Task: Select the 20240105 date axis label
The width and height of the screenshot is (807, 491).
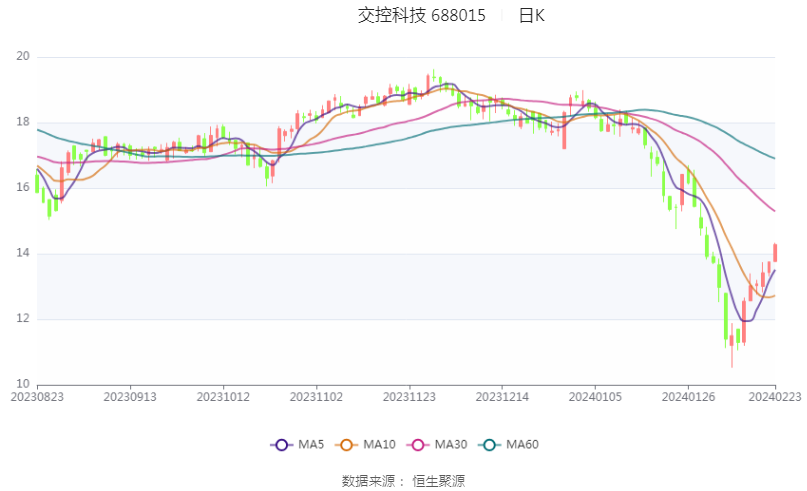Action: 595,397
